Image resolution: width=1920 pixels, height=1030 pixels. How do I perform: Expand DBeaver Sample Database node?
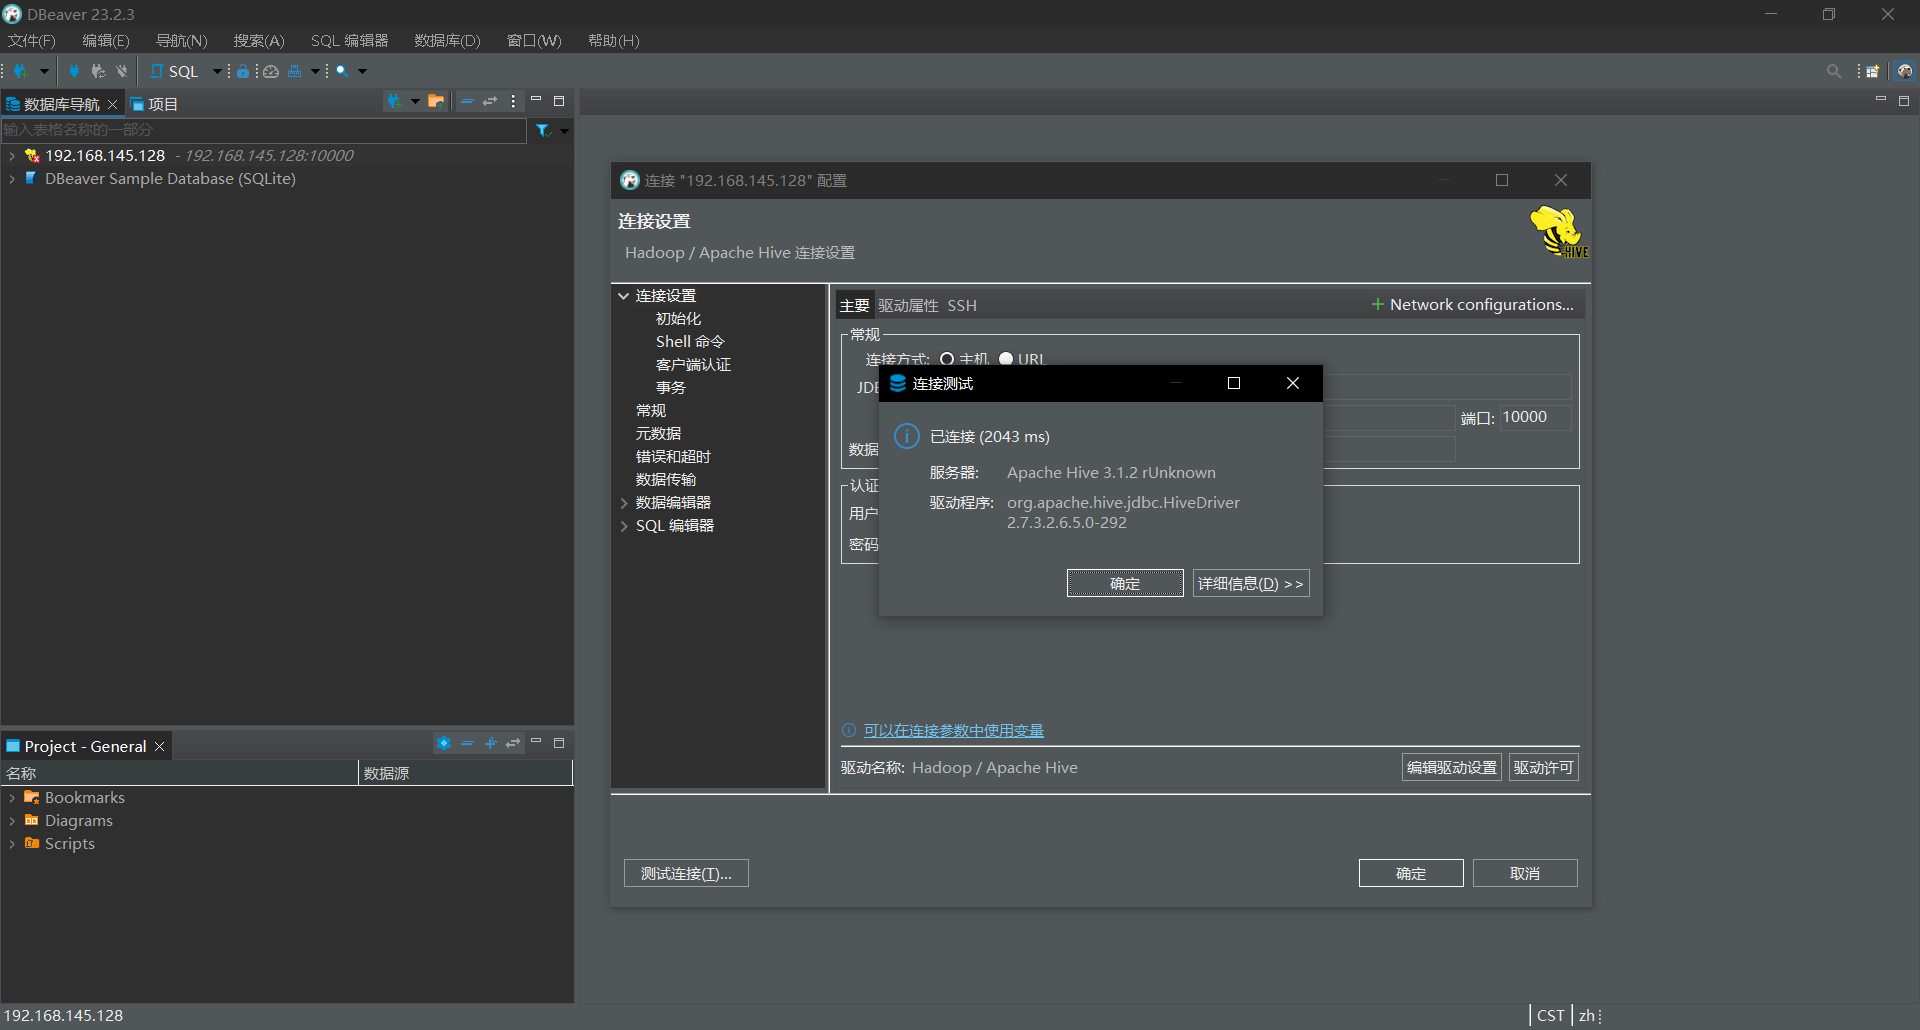pyautogui.click(x=11, y=179)
